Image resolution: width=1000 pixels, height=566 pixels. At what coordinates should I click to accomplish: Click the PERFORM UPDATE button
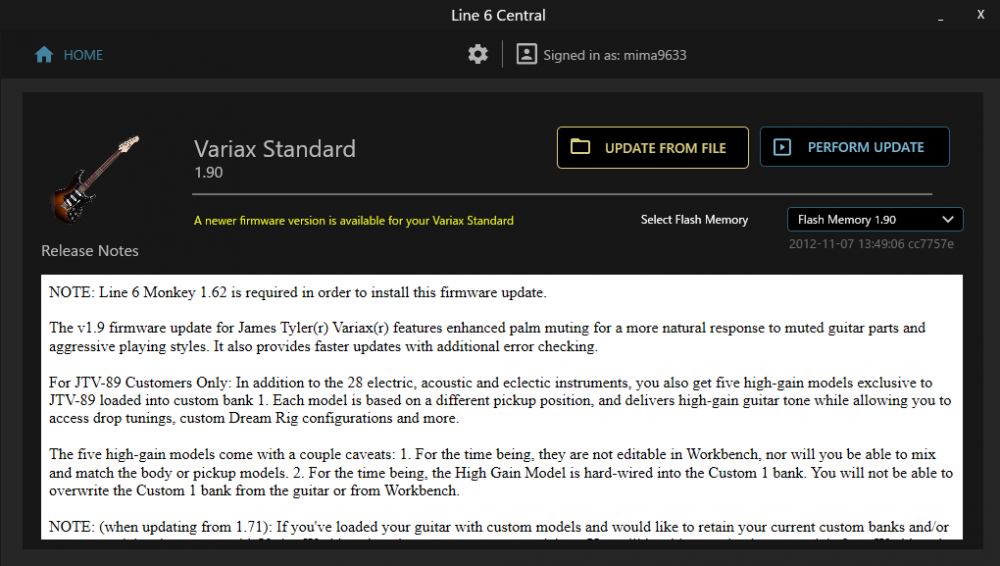(x=855, y=147)
